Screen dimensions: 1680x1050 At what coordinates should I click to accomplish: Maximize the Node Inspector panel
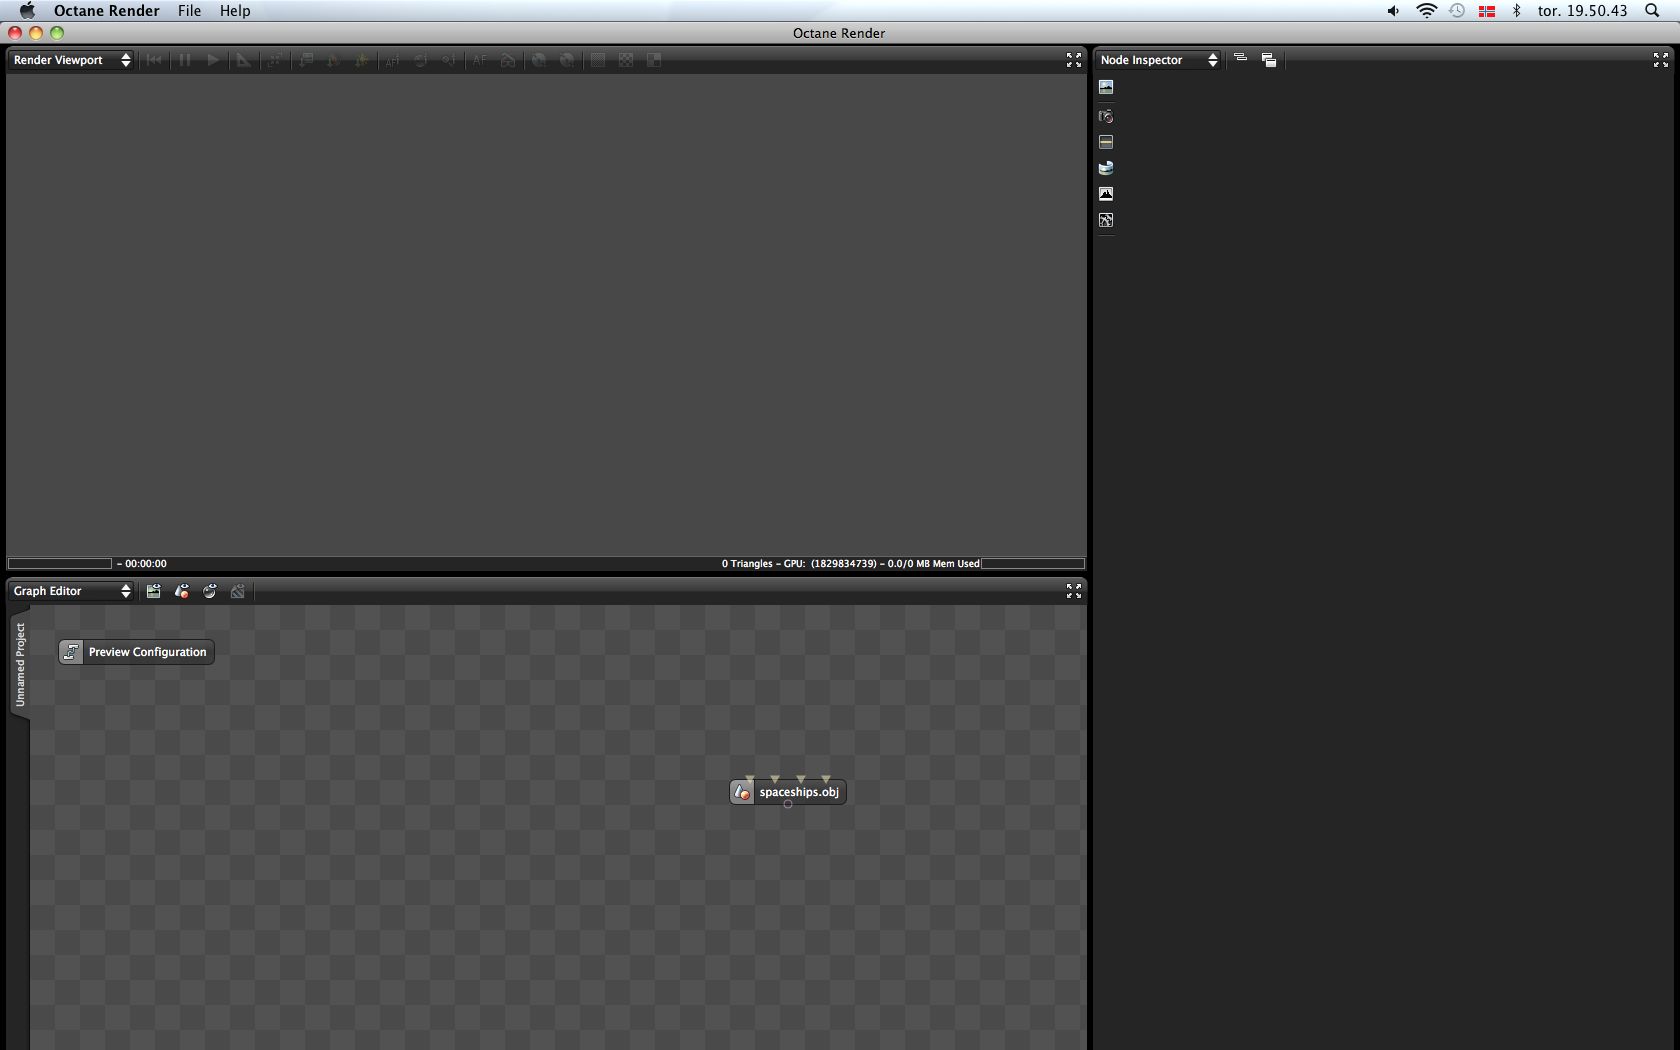[x=1661, y=60]
